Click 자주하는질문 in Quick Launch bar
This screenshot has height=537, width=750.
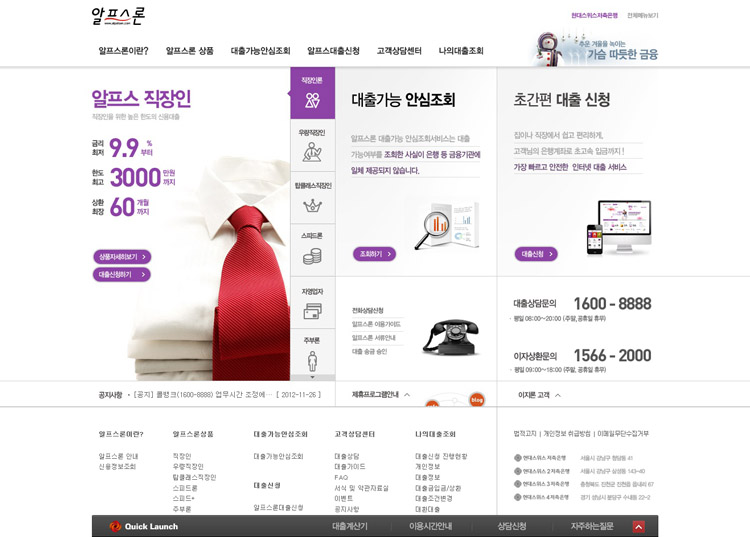point(592,526)
